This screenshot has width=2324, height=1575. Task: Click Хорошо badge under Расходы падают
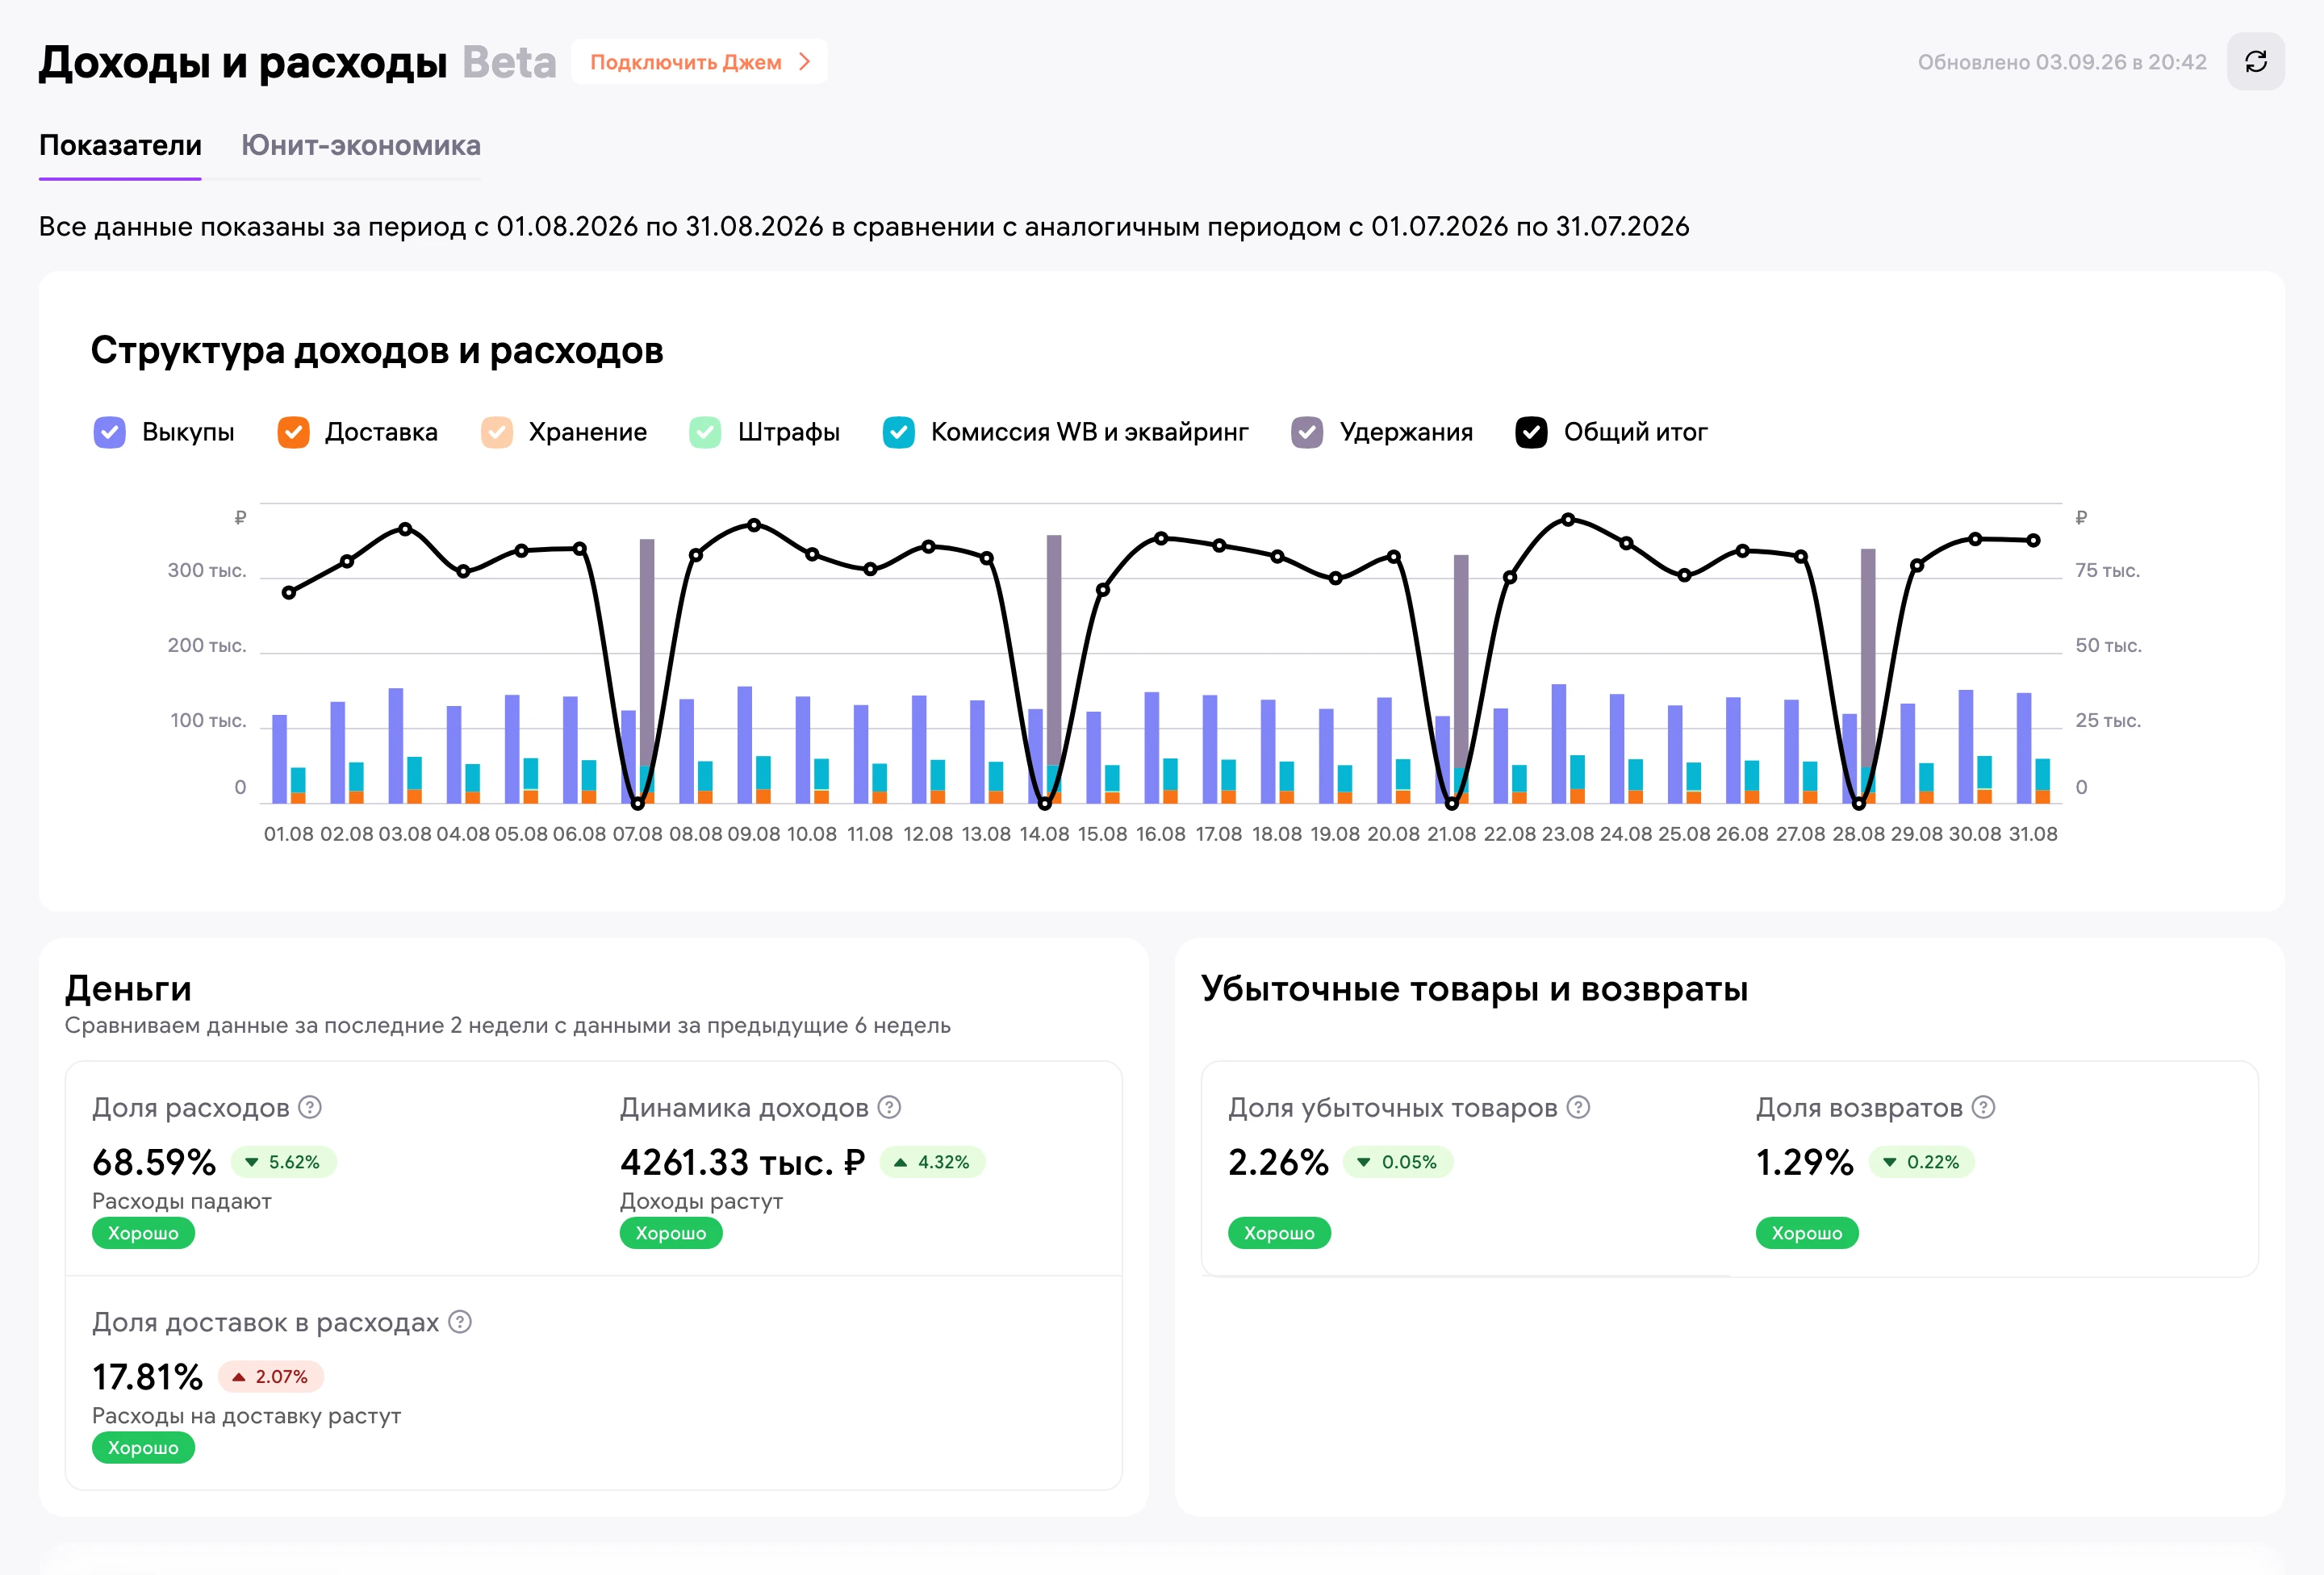(x=143, y=1233)
